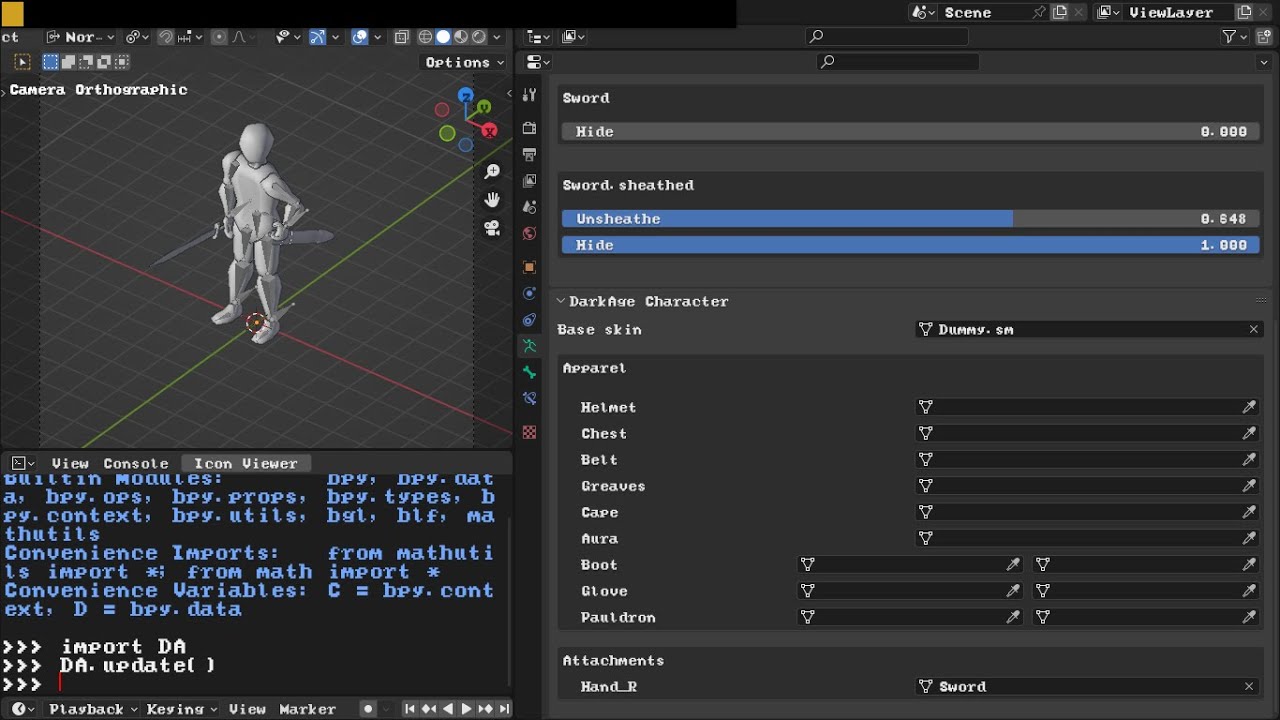Open the outliner filter dropdown
The height and width of the screenshot is (720, 1280).
click(1235, 37)
